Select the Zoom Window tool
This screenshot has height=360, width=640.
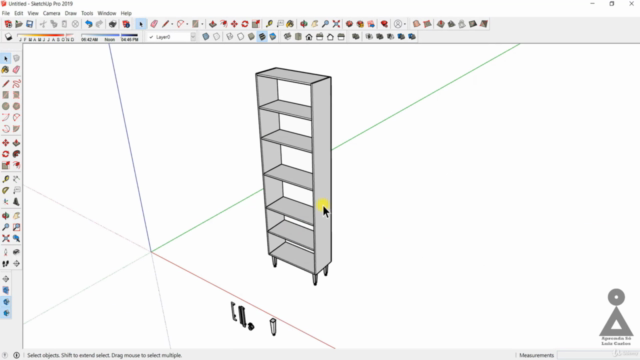[x=16, y=227]
